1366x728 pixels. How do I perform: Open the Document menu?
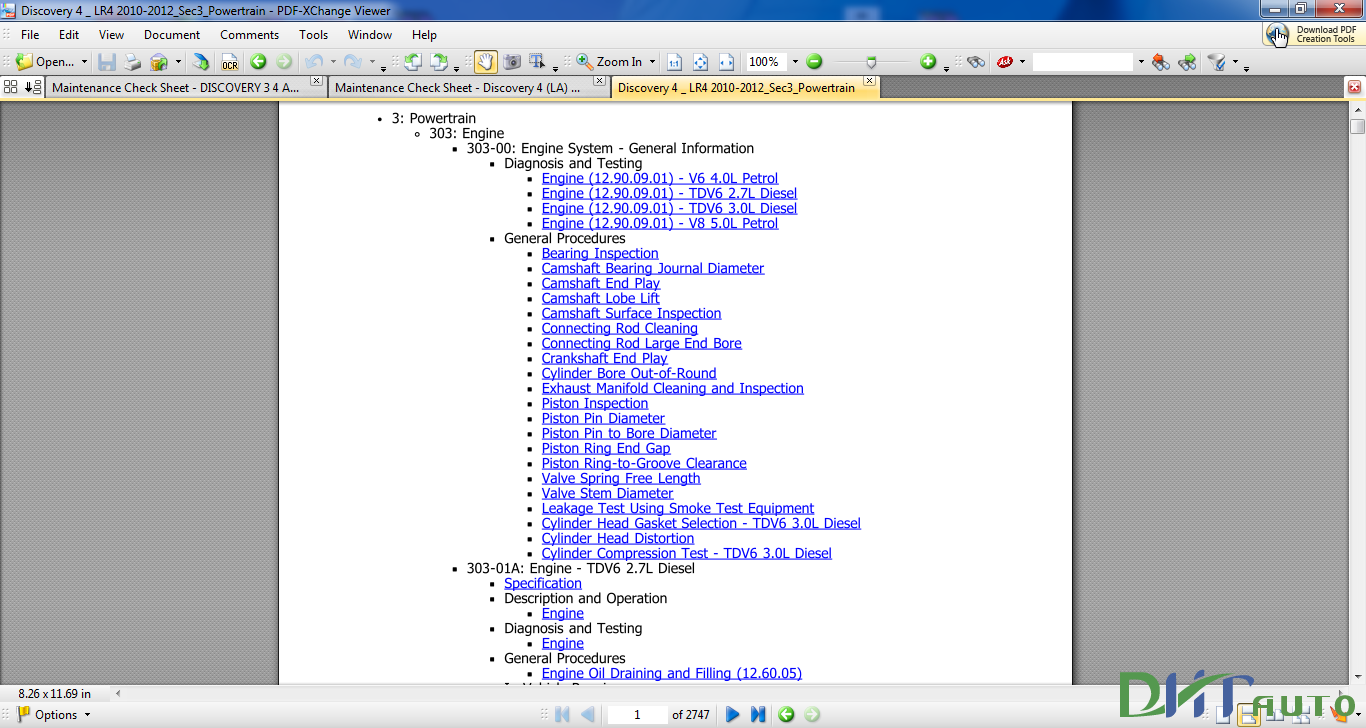[x=172, y=34]
